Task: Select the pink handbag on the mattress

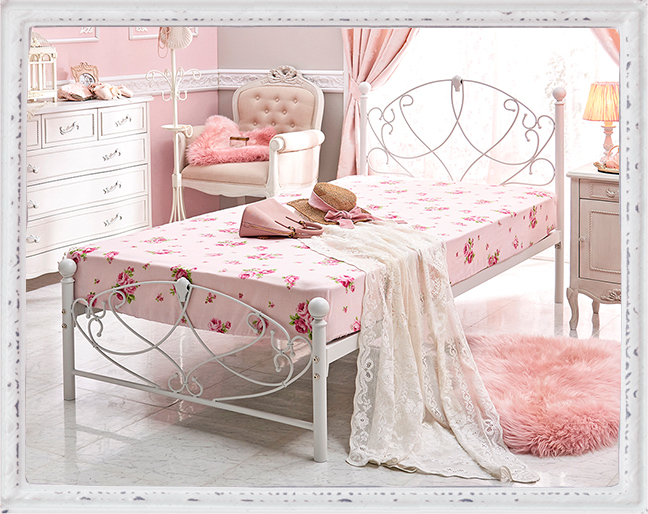Action: [x=272, y=218]
